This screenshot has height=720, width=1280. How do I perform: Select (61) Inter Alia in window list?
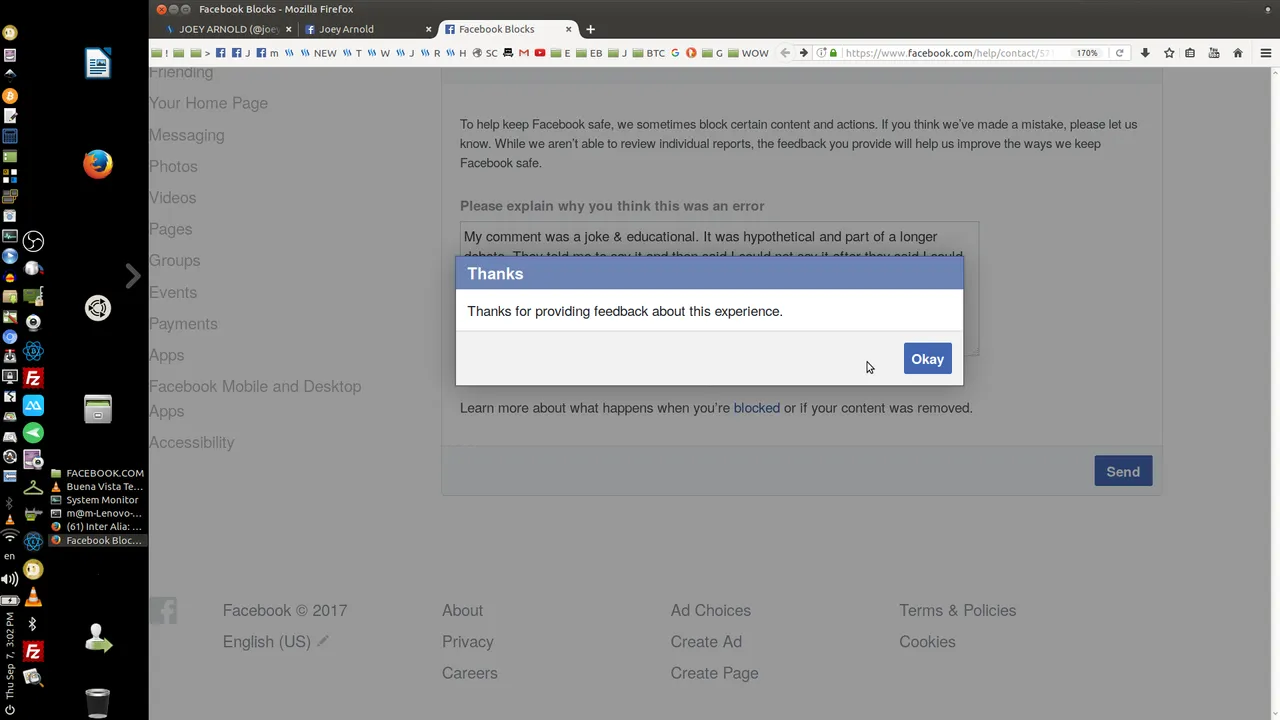pos(97,527)
